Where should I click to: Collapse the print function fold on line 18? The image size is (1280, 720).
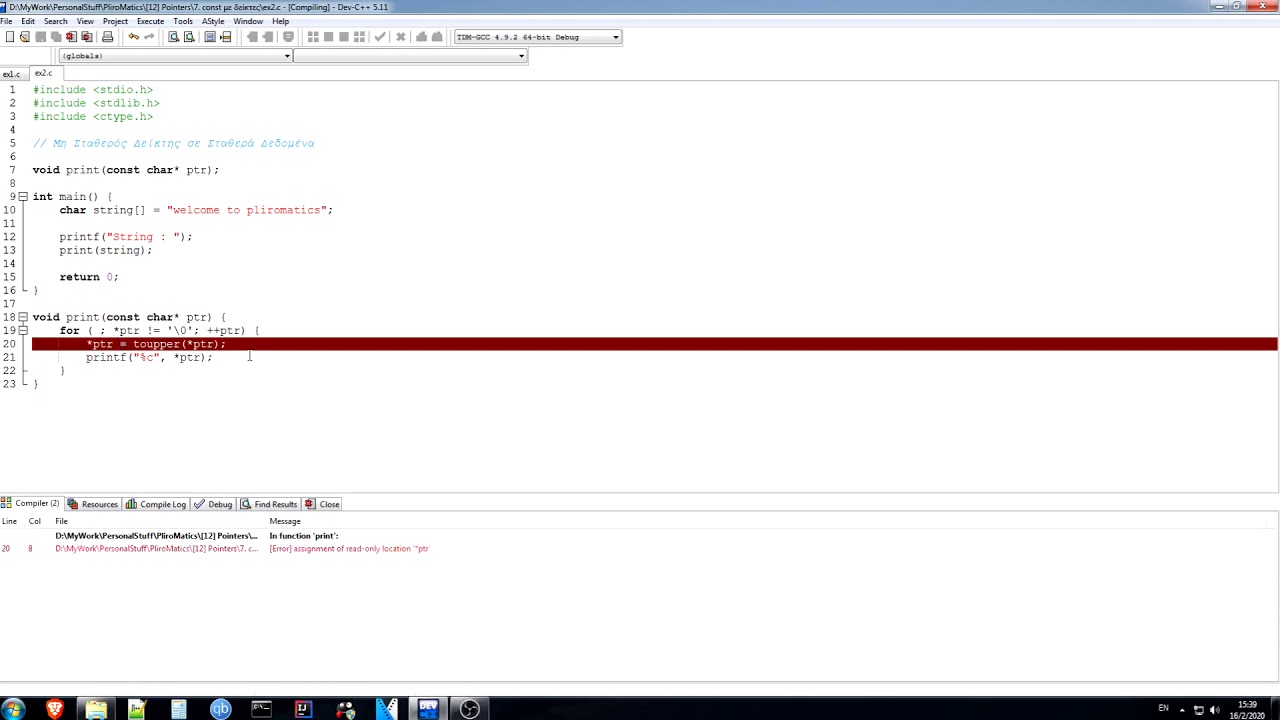point(23,317)
